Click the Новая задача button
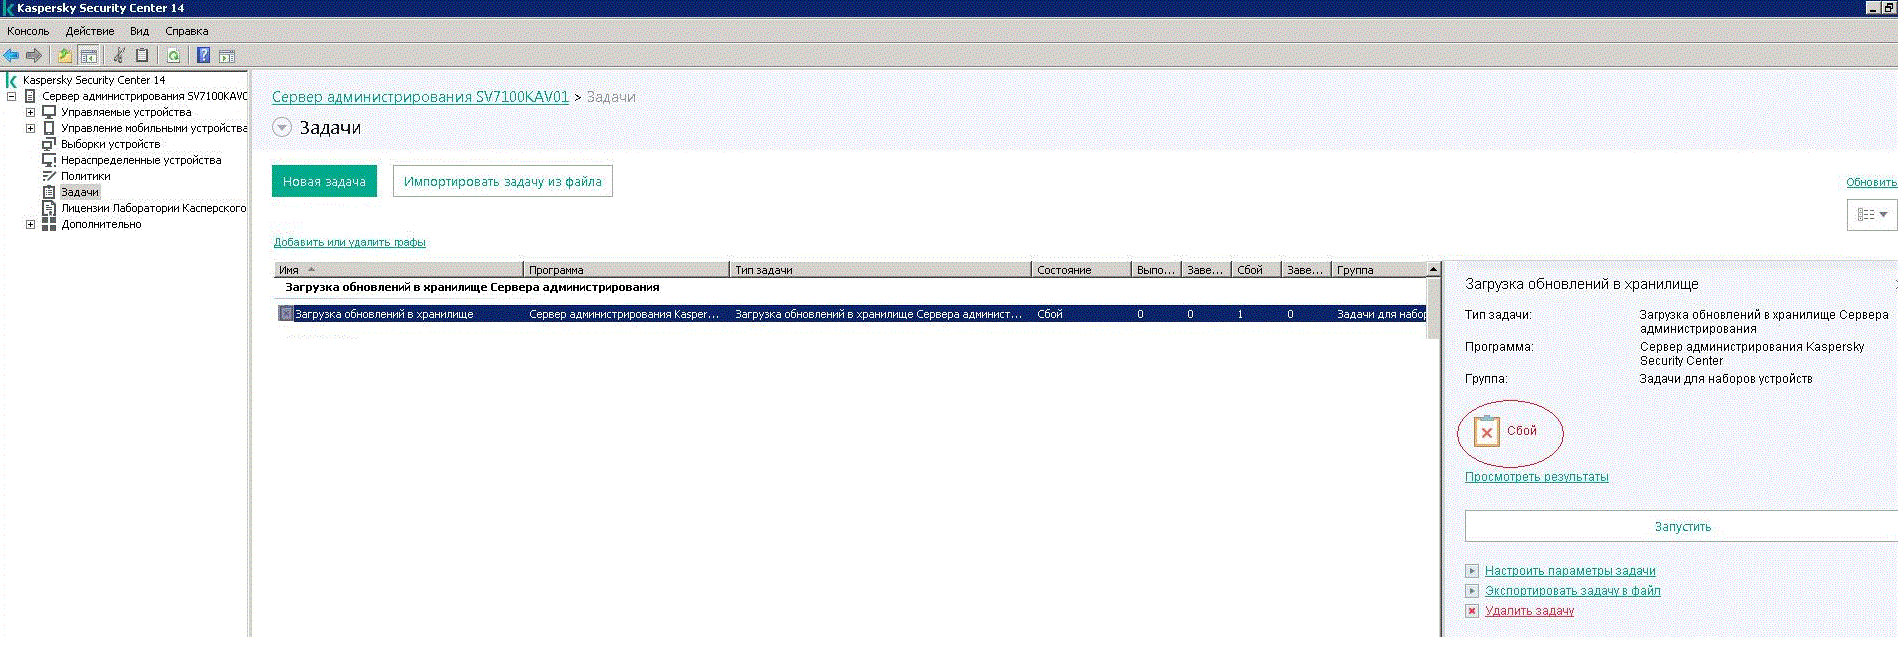The image size is (1898, 648). [x=324, y=181]
